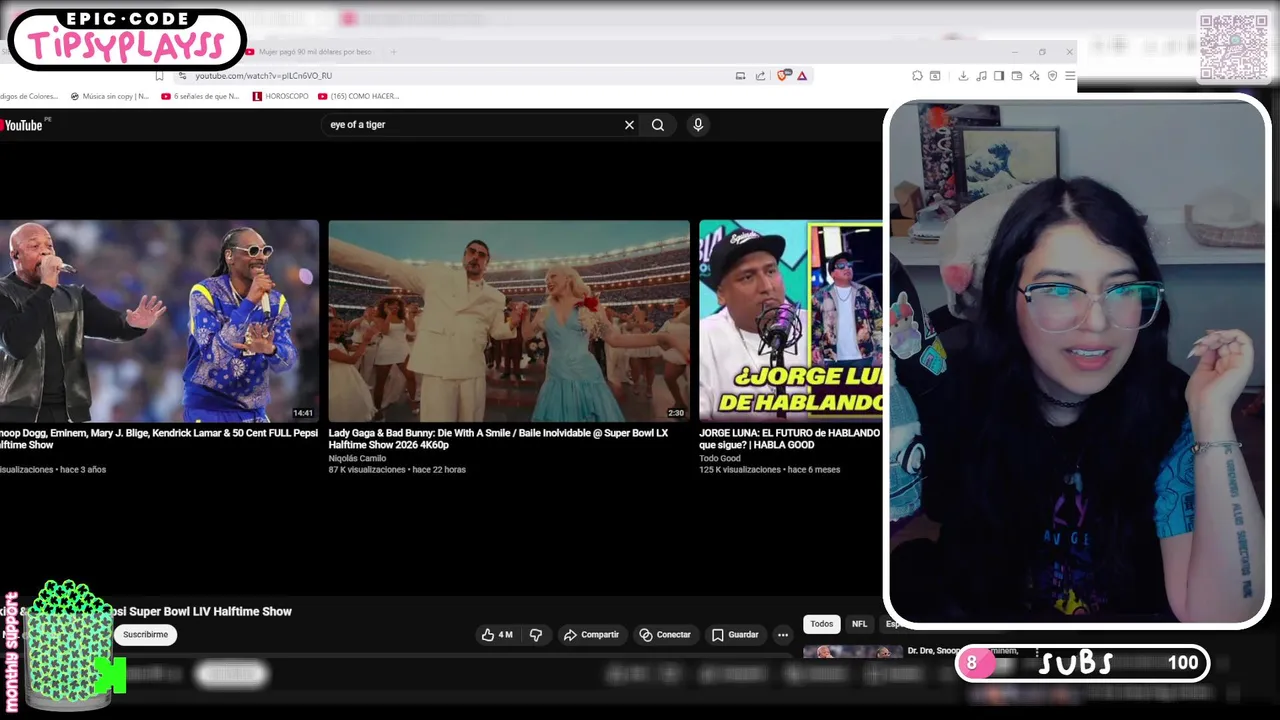Open the sidebar 'Dr. Dre, Snoop' suggested video thumbnail
The width and height of the screenshot is (1280, 720).
click(852, 652)
